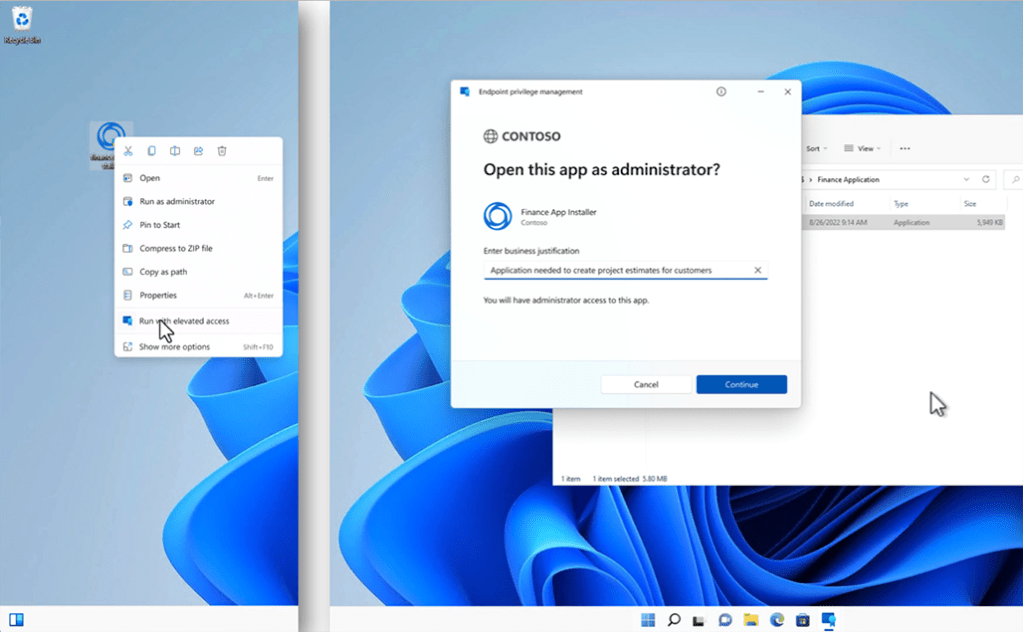The width and height of the screenshot is (1023, 632).
Task: Open Microsoft Edge from the taskbar
Action: pyautogui.click(x=776, y=620)
